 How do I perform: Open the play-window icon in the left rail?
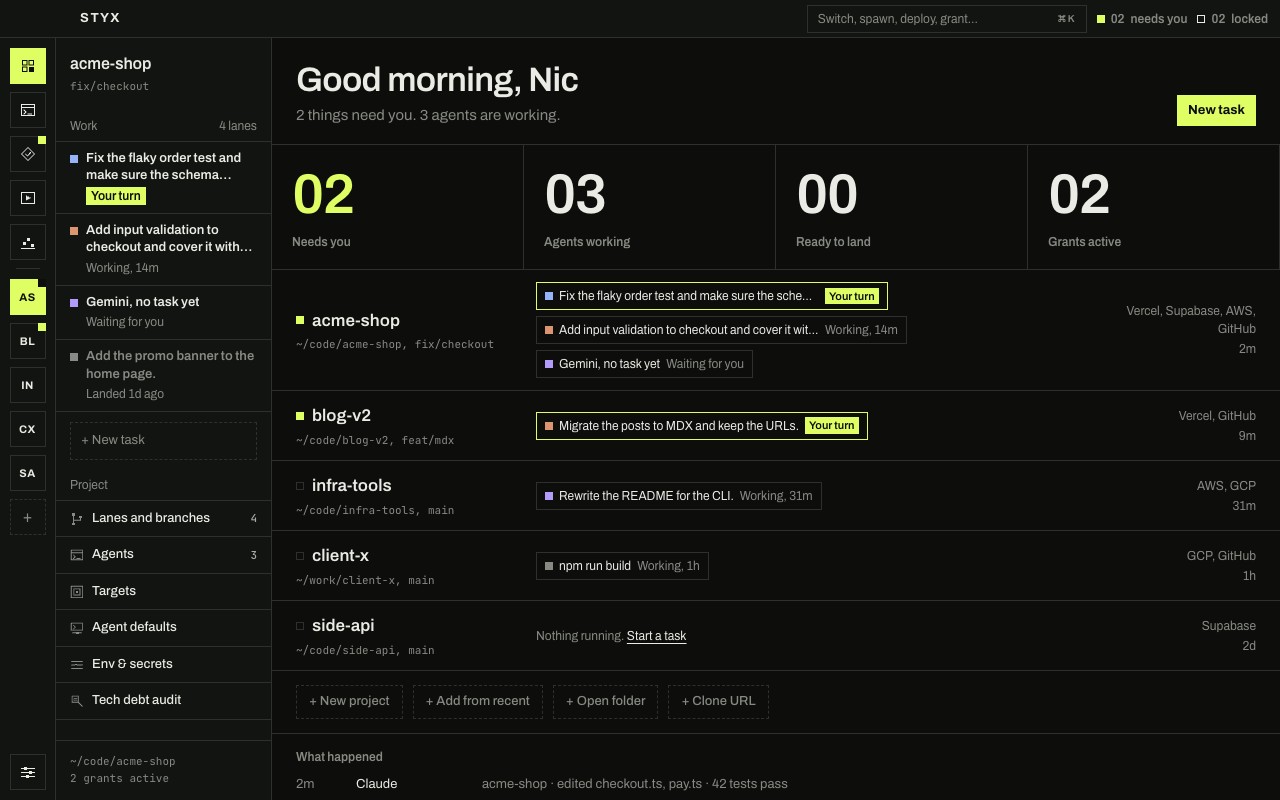click(x=28, y=198)
